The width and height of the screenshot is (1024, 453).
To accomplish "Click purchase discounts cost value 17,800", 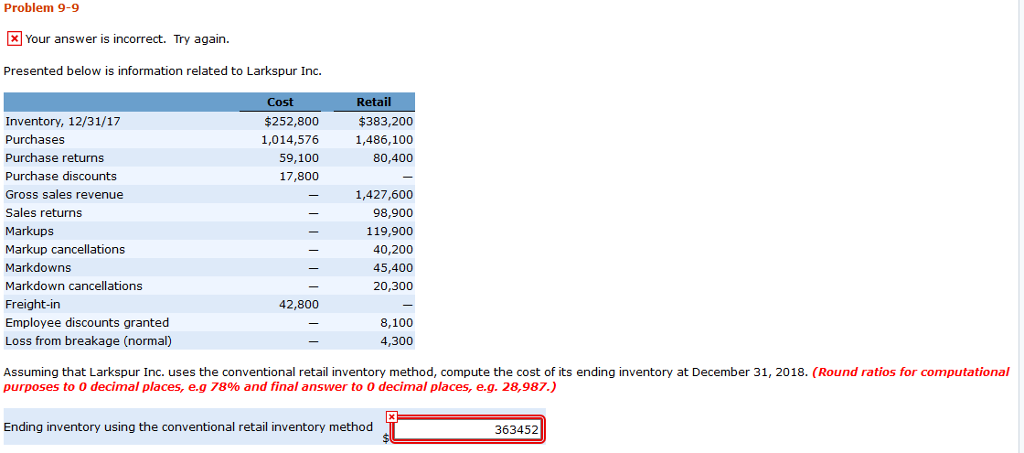I will coord(300,176).
